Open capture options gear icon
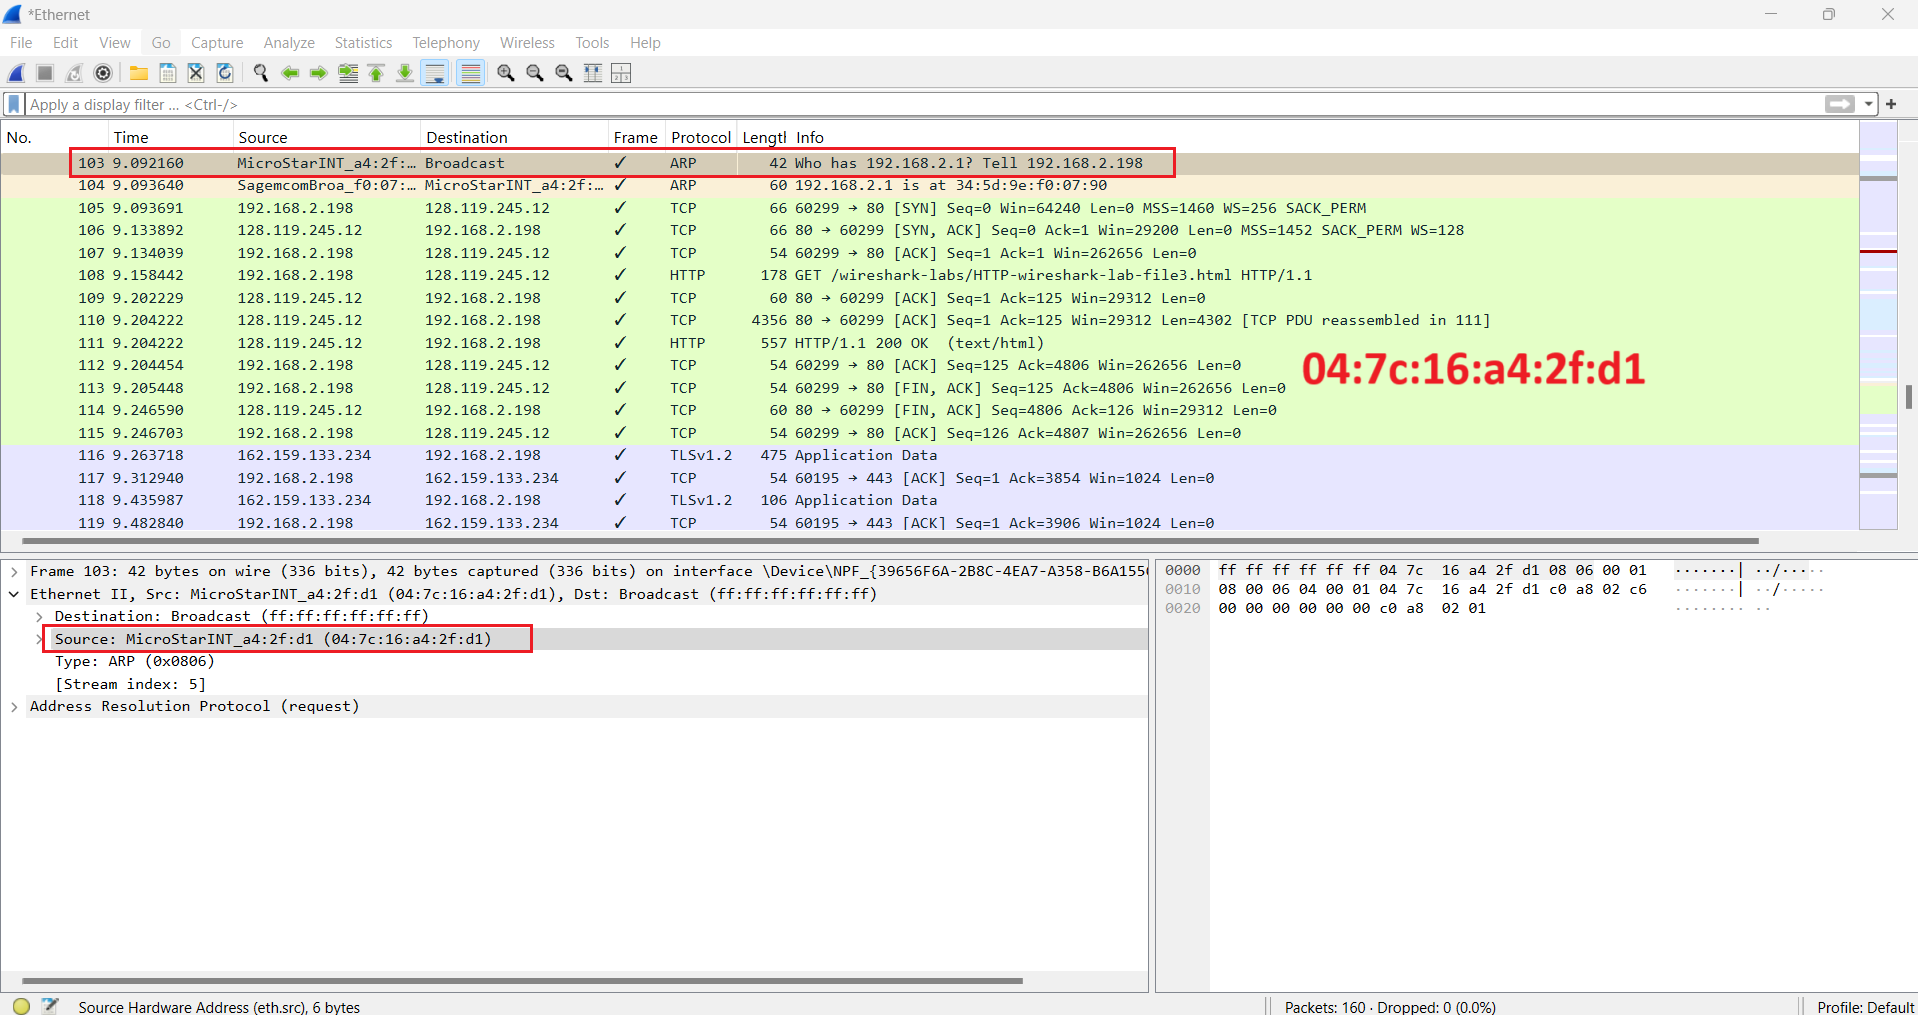The width and height of the screenshot is (1918, 1015). (103, 73)
